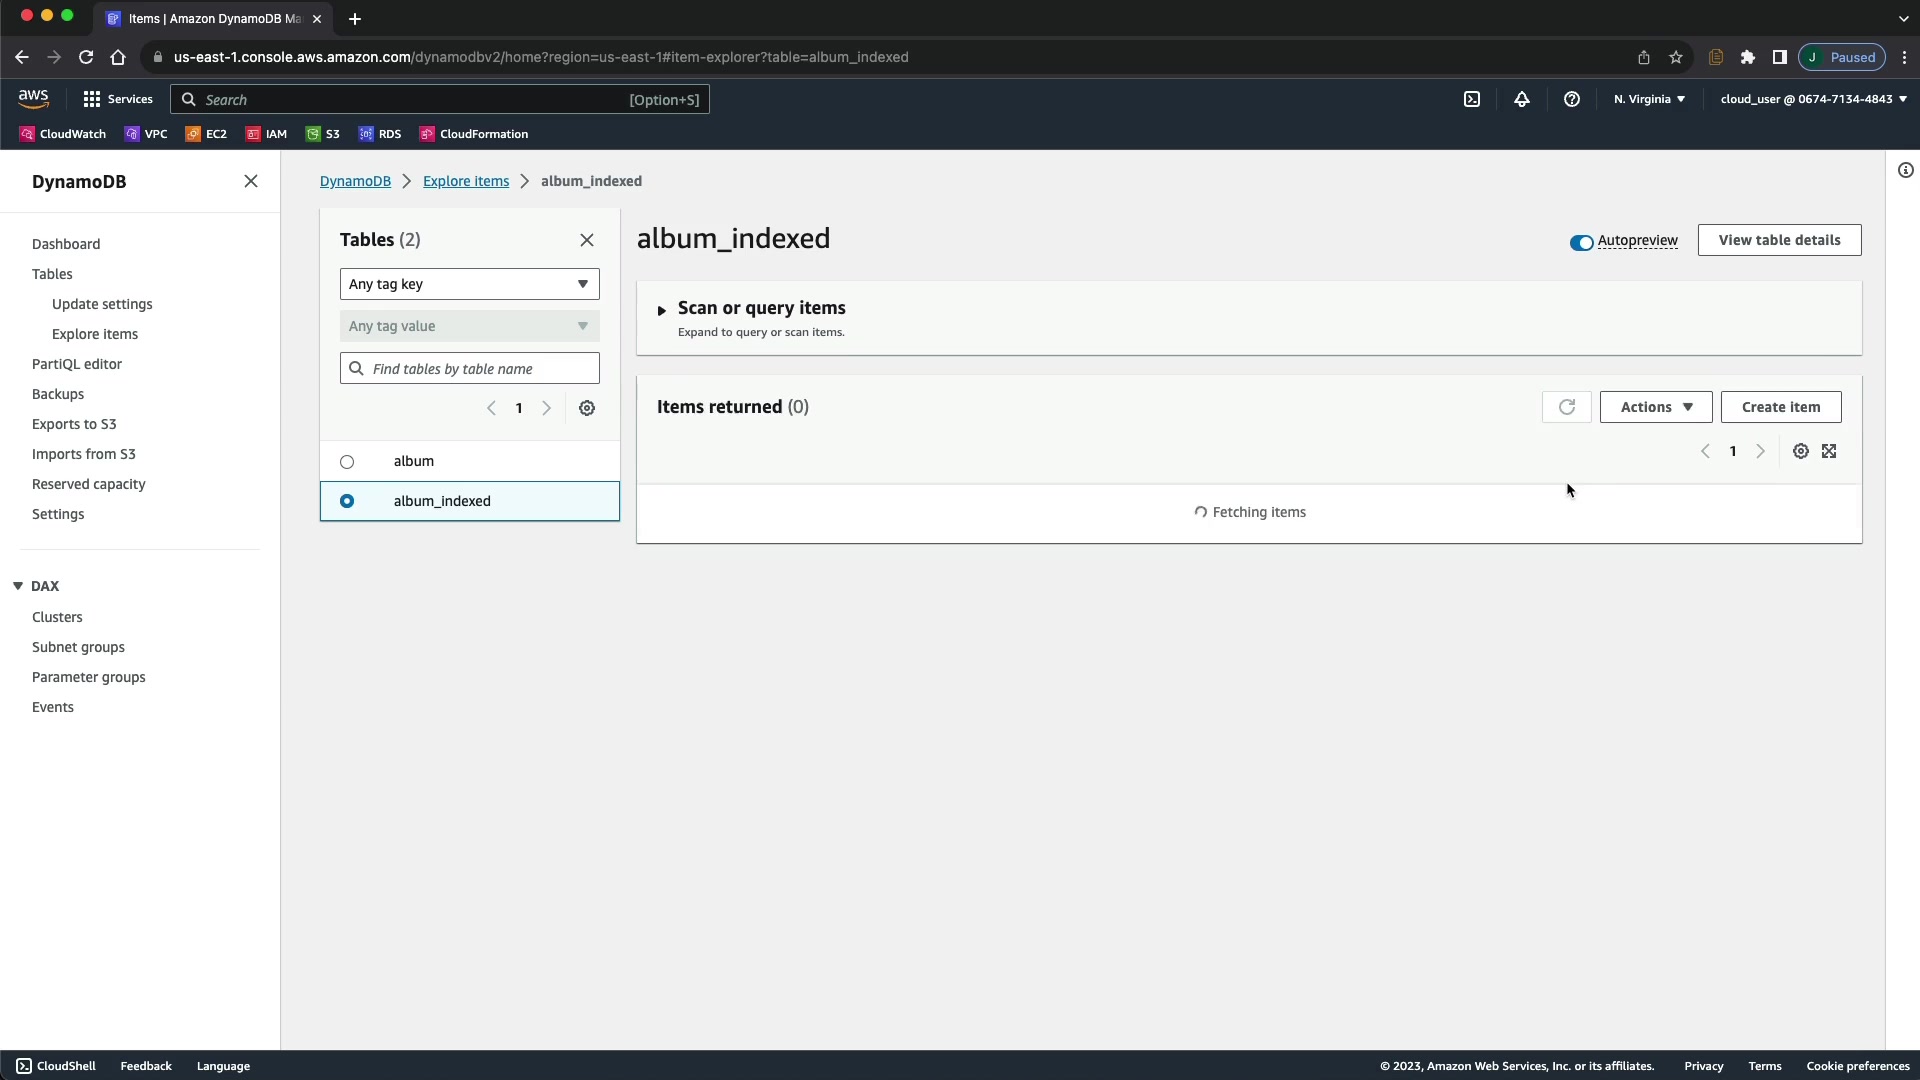Go to Backups in sidebar
The width and height of the screenshot is (1920, 1080).
point(58,394)
